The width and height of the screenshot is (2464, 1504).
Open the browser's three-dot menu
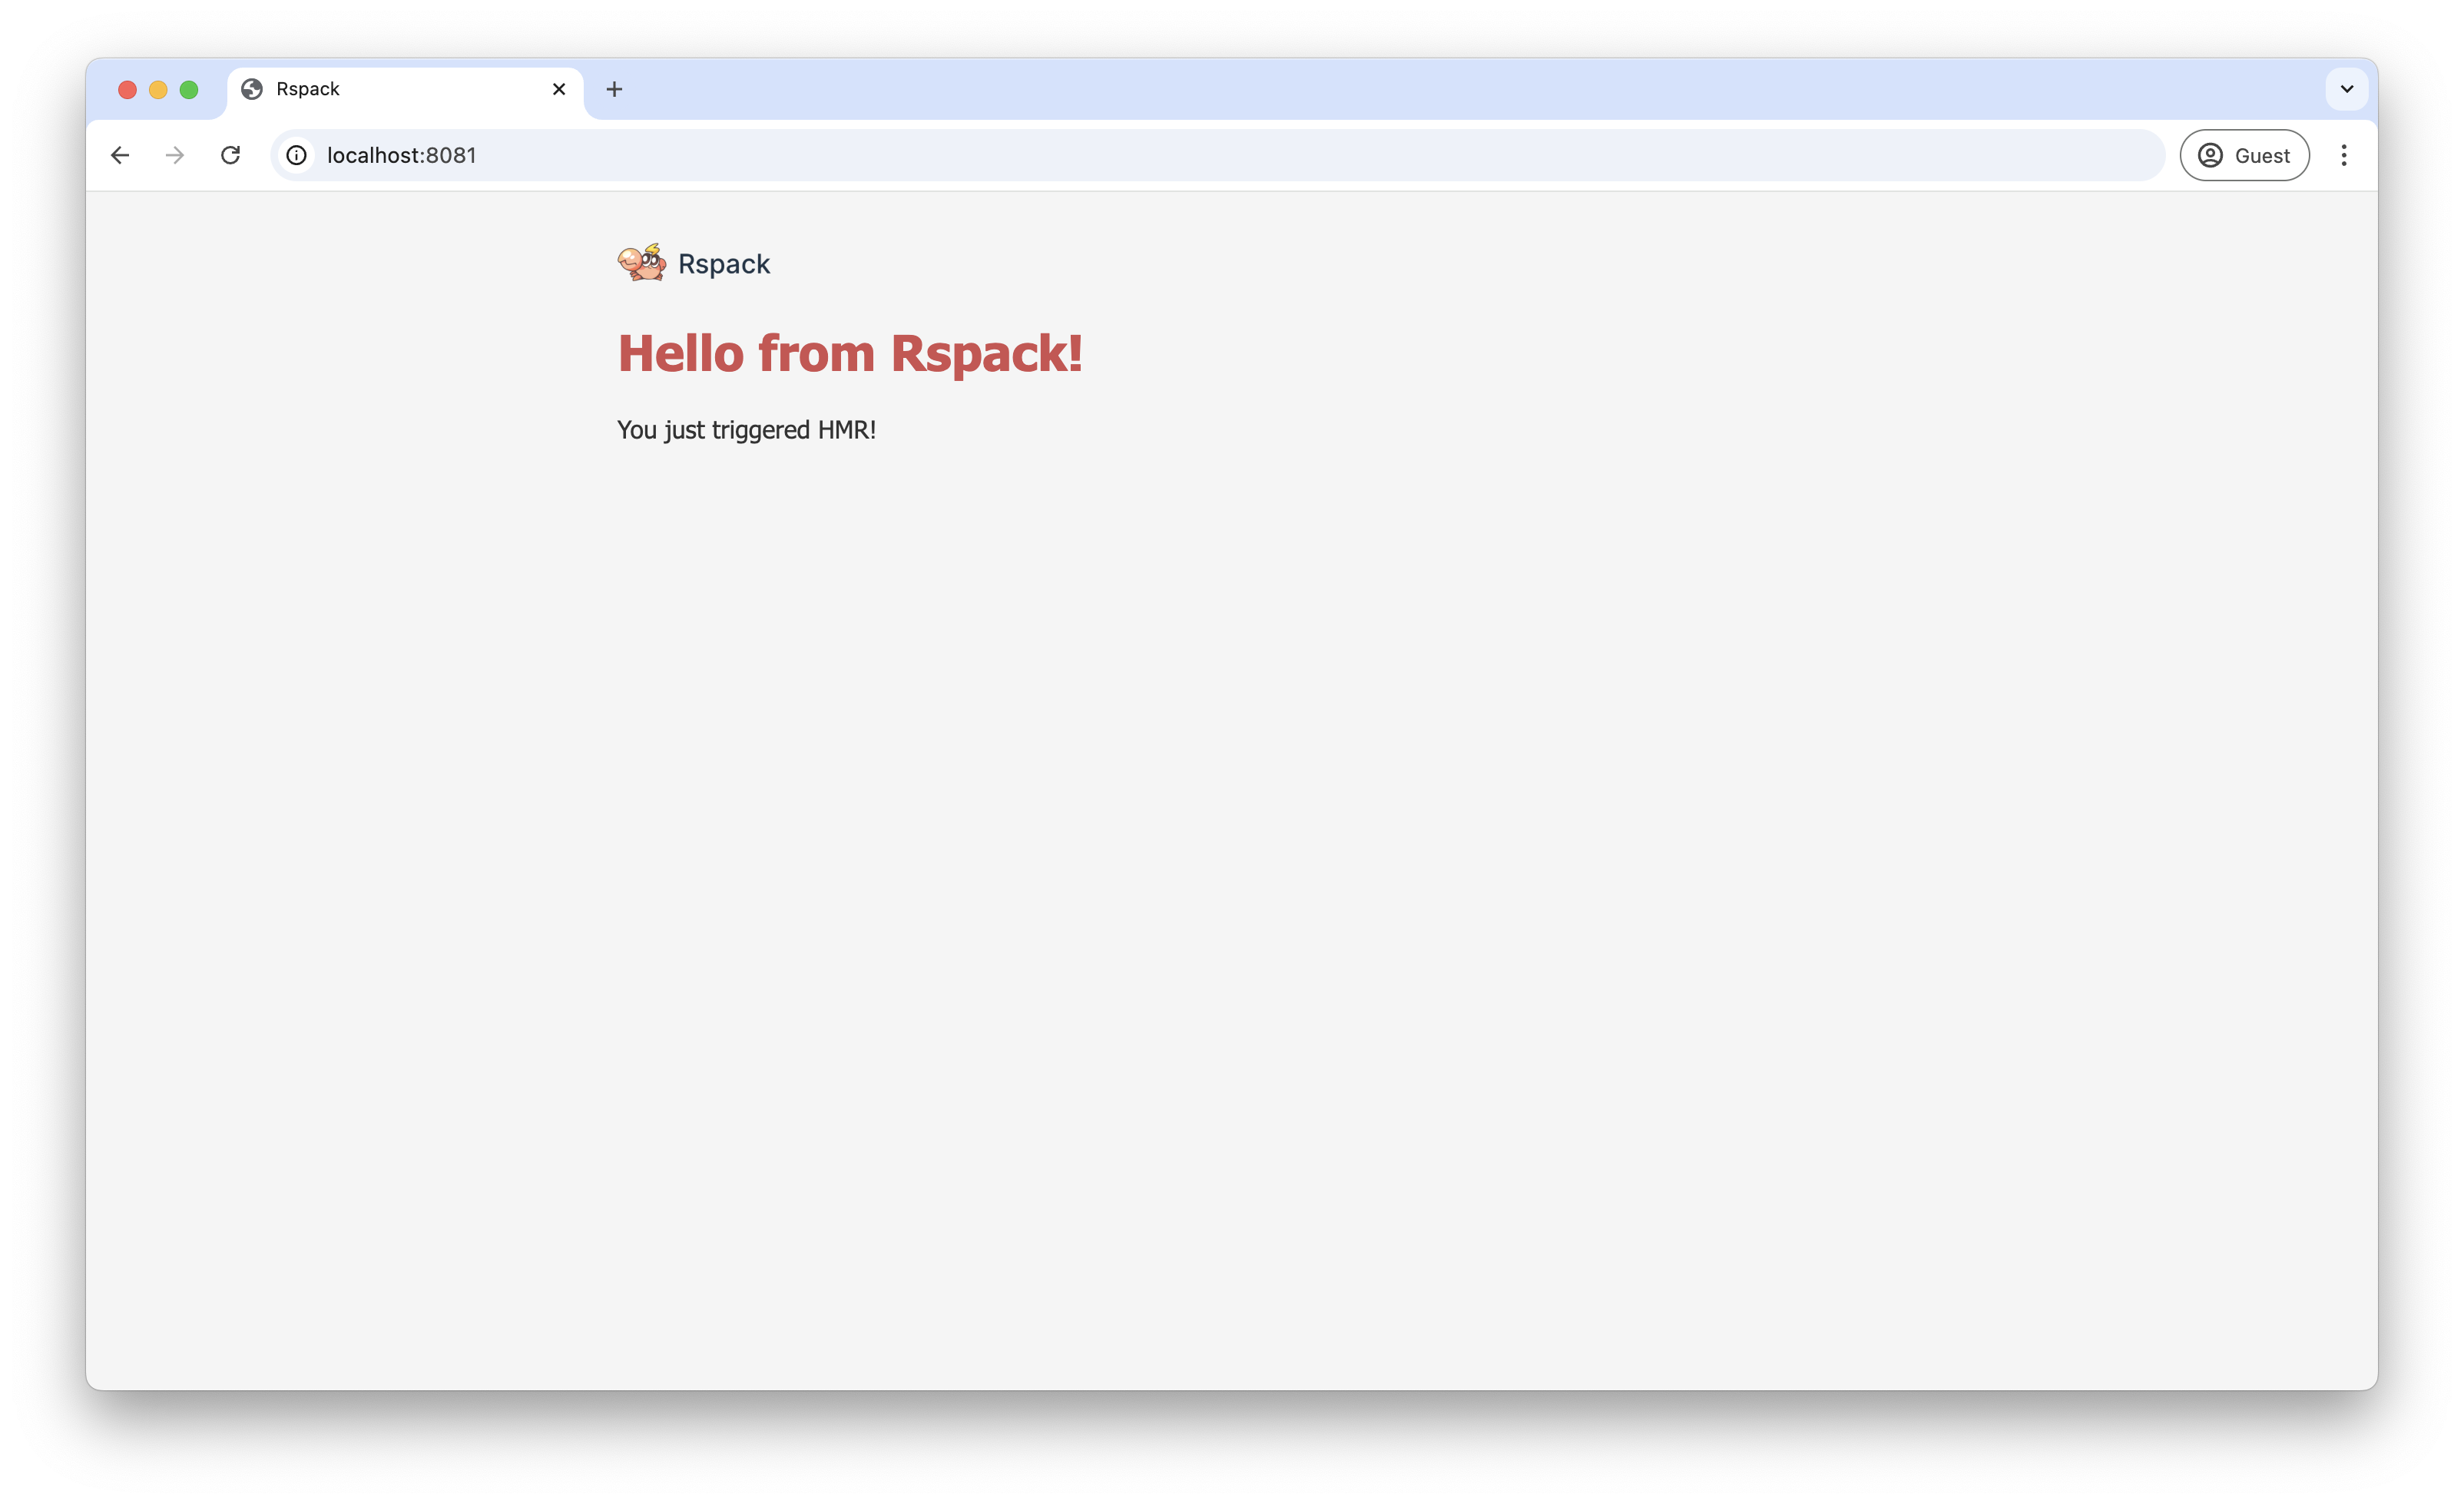click(2345, 155)
